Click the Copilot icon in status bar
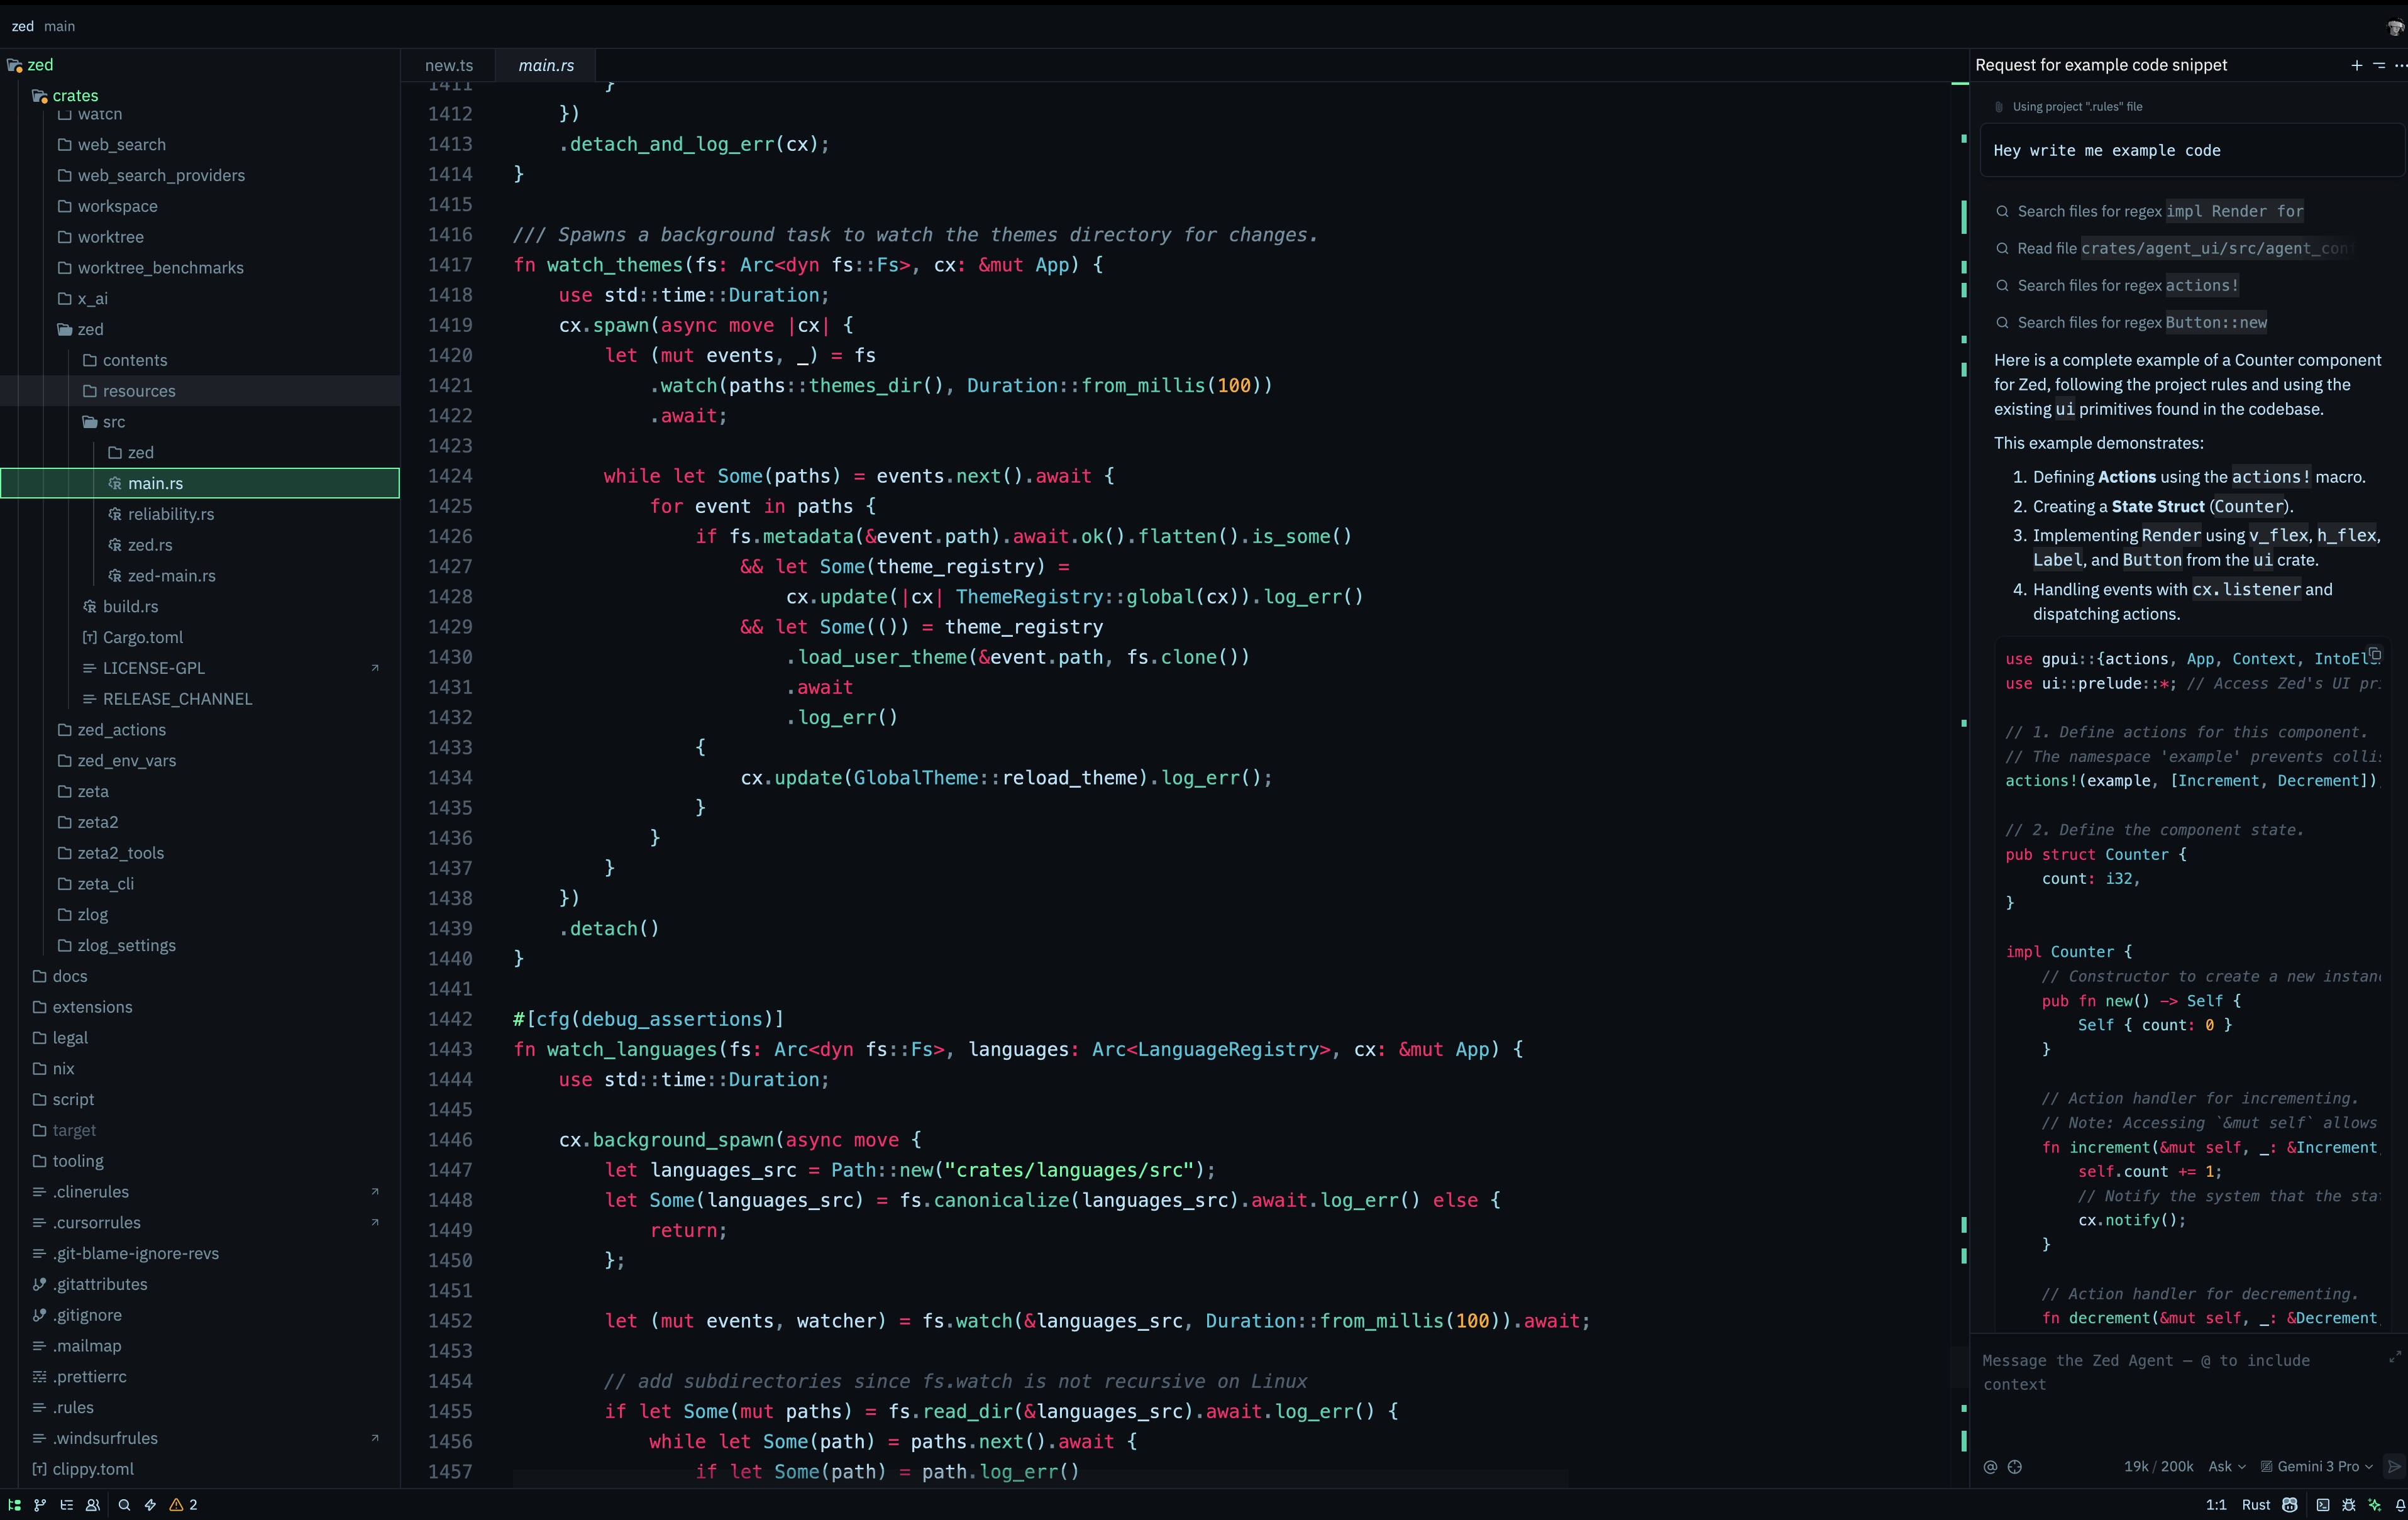Screen dimensions: 2408x1520 2290,1504
